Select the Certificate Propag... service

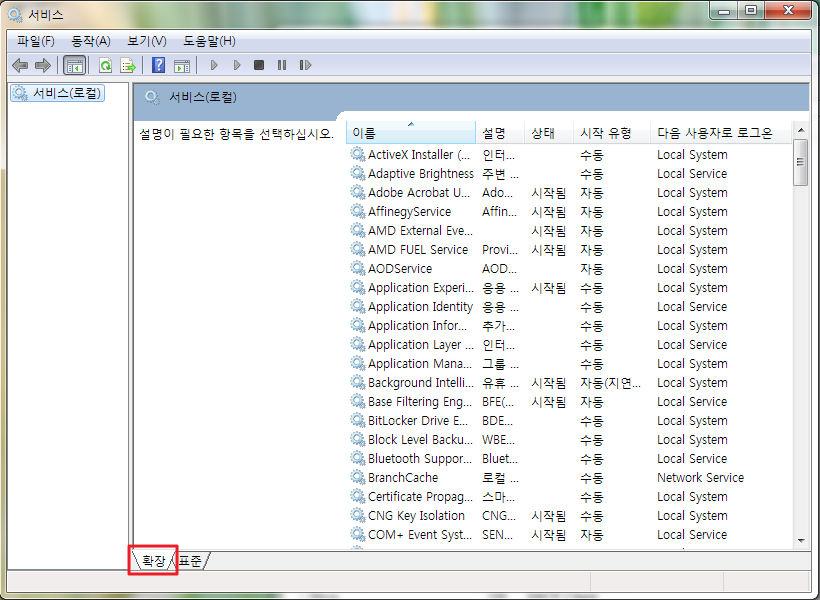pos(420,496)
